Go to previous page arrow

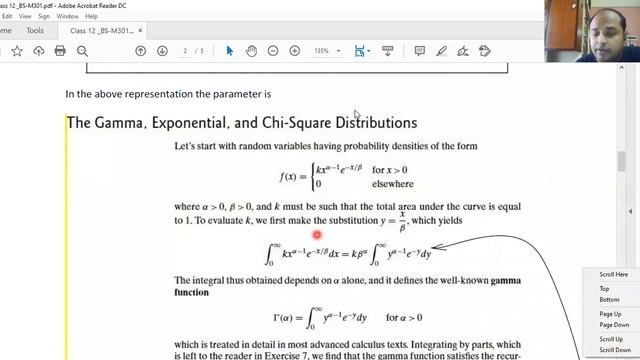[x=140, y=51]
